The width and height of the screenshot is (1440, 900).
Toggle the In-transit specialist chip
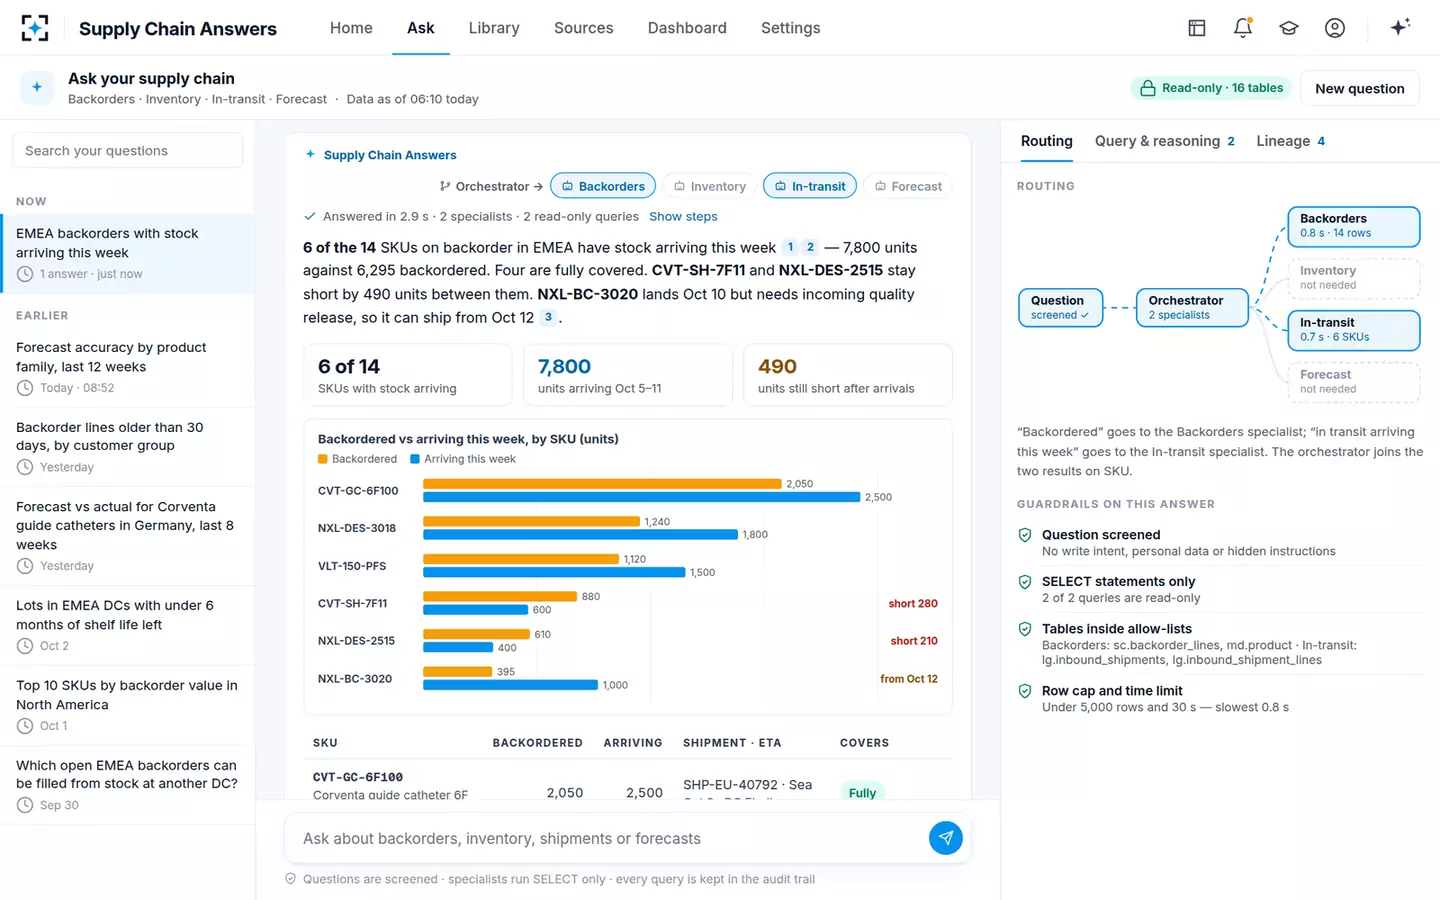[x=810, y=186]
